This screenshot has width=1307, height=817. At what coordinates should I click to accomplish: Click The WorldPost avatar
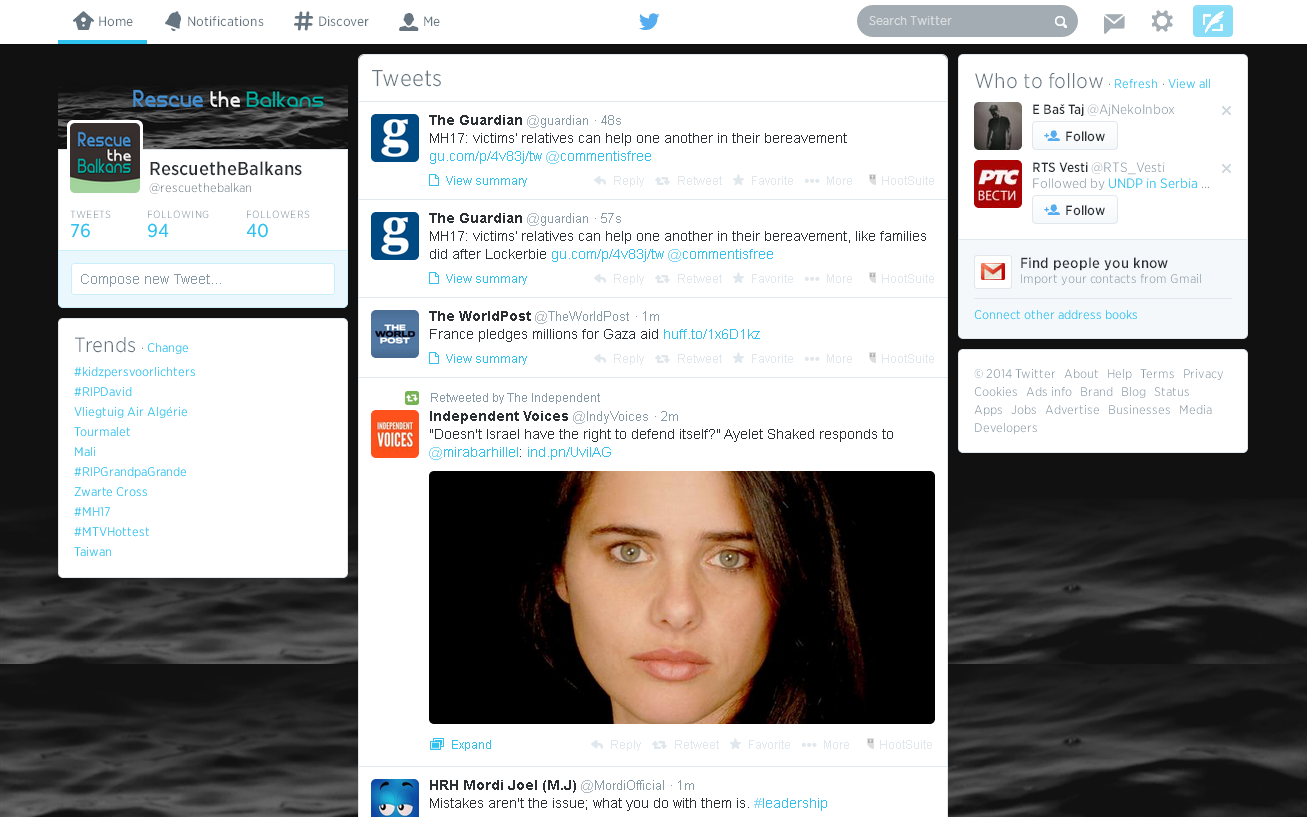pos(395,334)
